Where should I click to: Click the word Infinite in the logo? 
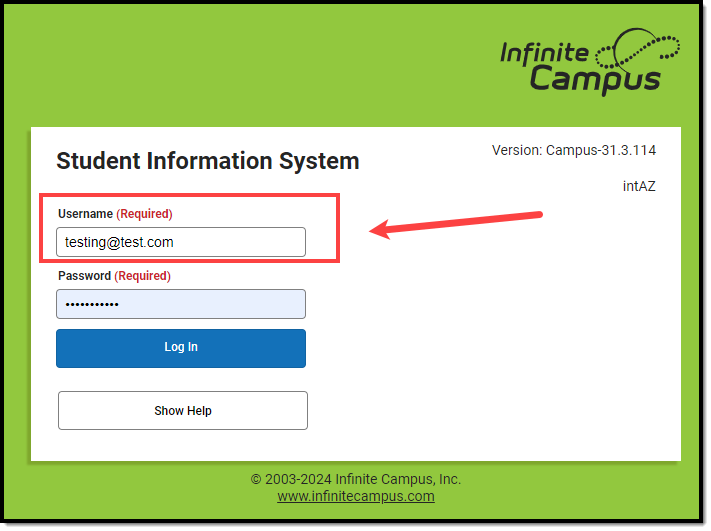[x=544, y=53]
